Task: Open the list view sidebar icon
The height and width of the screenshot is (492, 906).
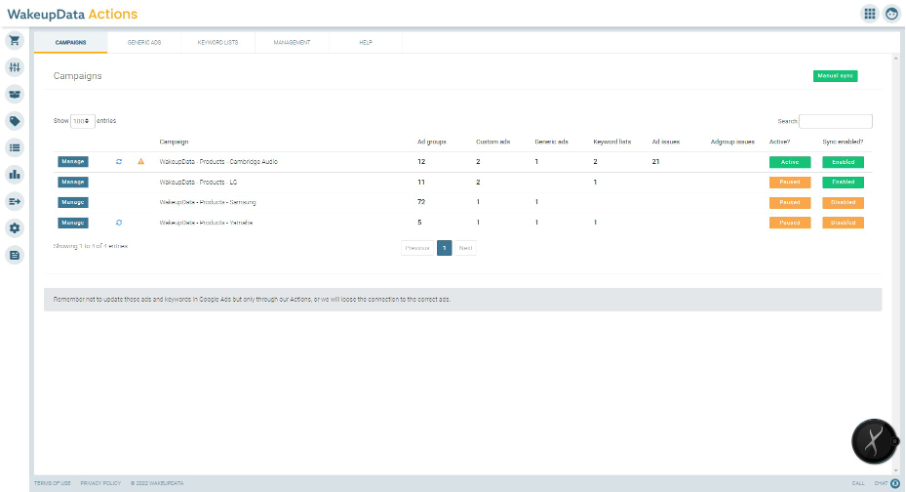Action: 14,148
